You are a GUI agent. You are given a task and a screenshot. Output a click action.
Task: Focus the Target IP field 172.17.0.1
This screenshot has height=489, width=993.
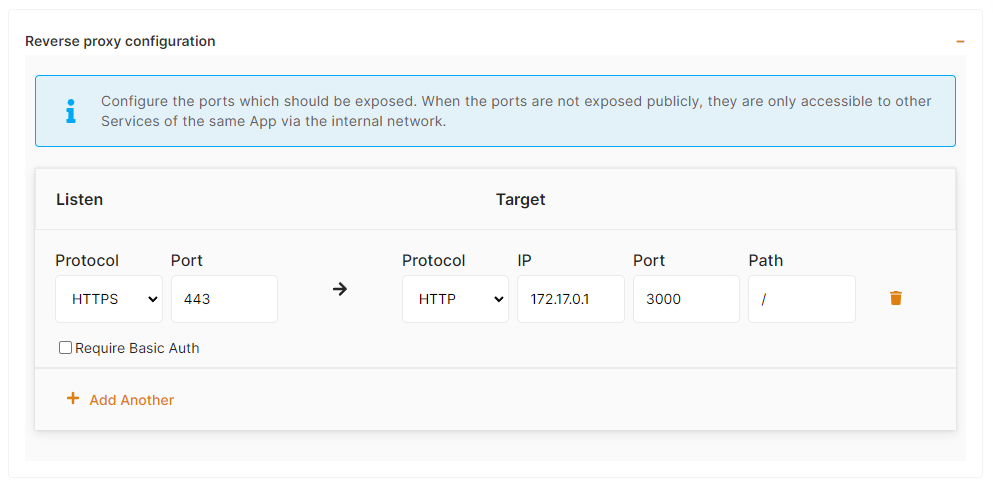[571, 299]
